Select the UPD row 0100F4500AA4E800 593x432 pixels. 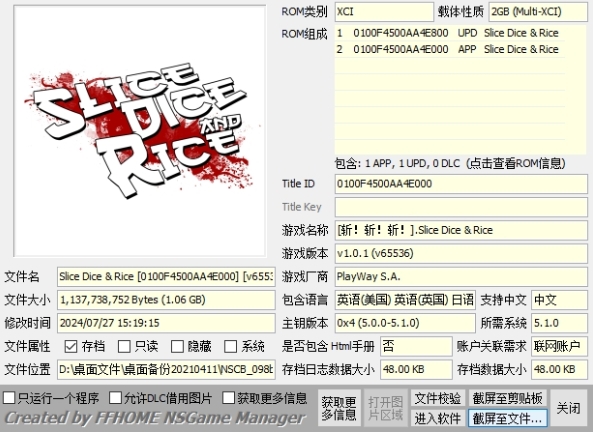(449, 33)
